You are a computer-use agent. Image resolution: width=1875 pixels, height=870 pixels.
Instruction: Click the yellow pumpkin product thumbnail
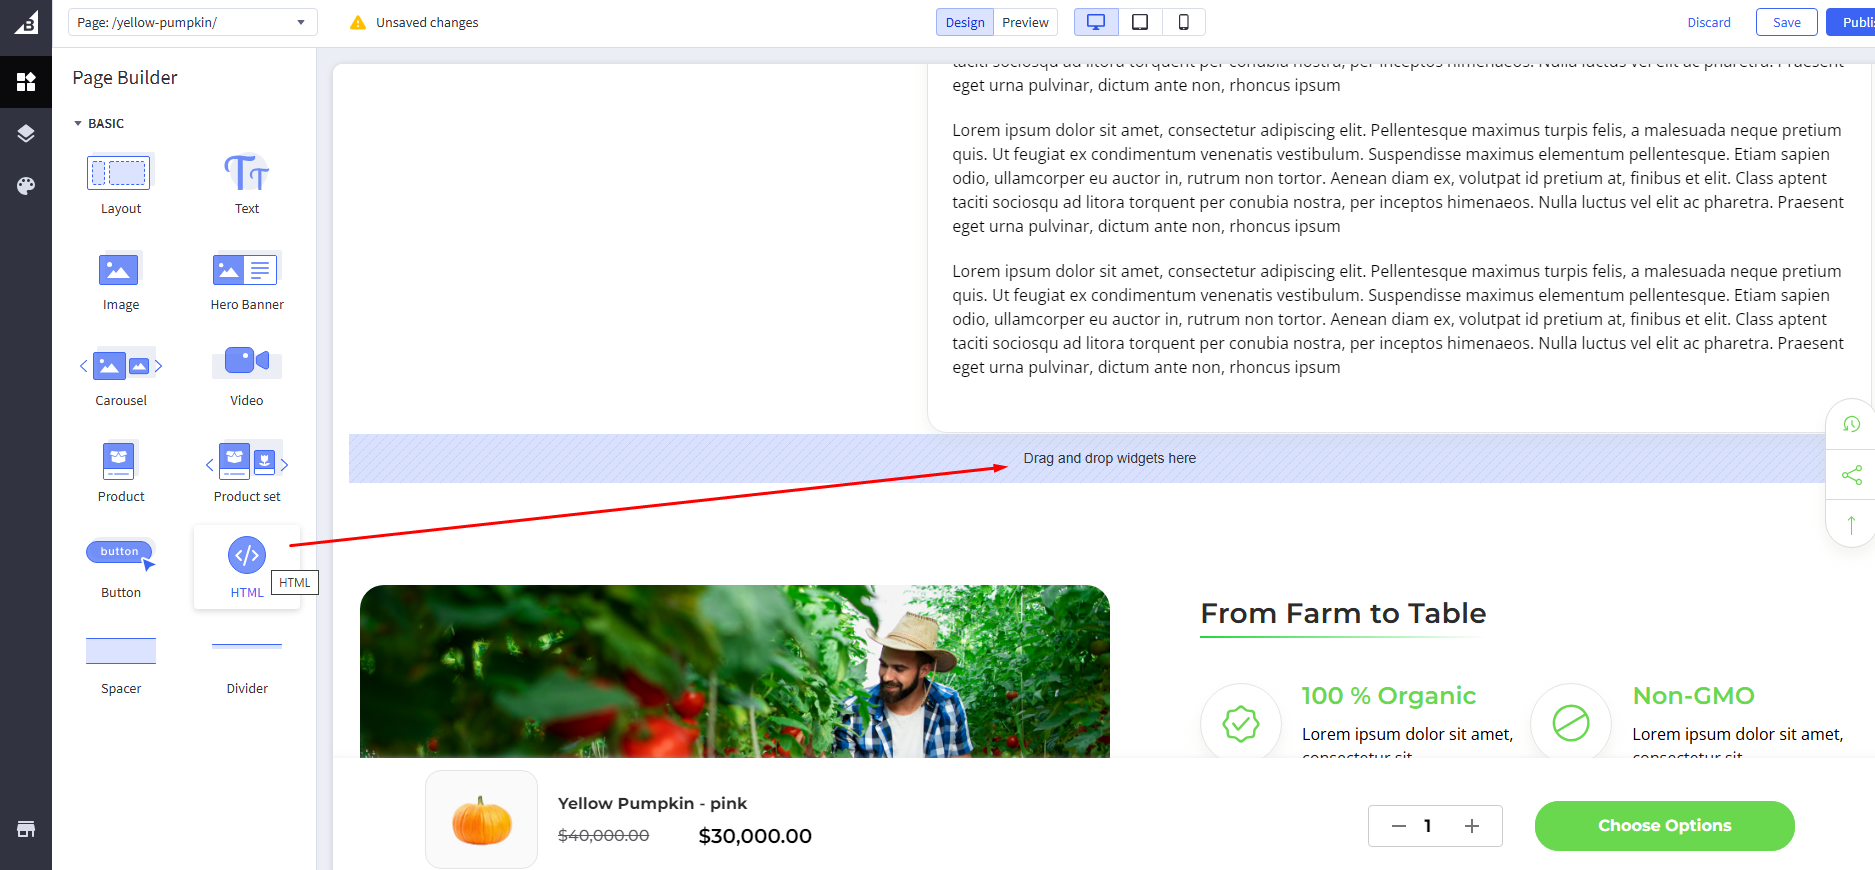482,820
